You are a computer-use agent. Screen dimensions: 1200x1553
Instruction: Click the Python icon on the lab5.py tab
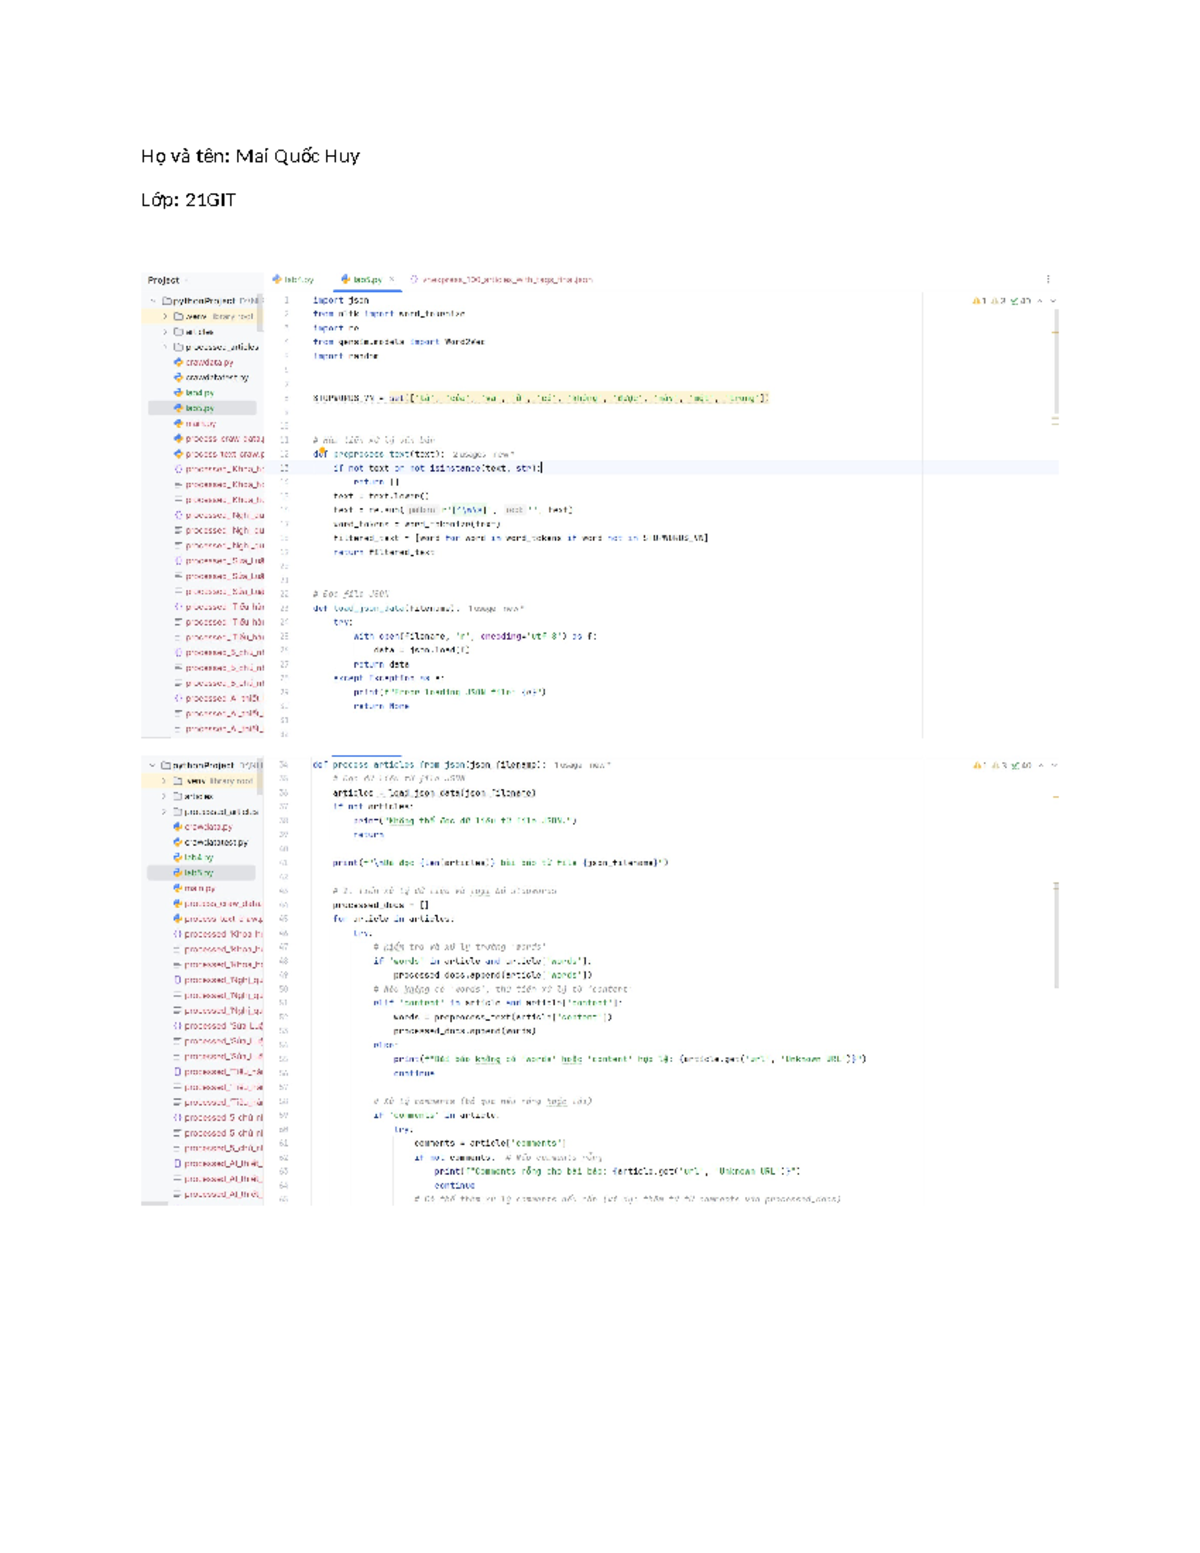344,281
